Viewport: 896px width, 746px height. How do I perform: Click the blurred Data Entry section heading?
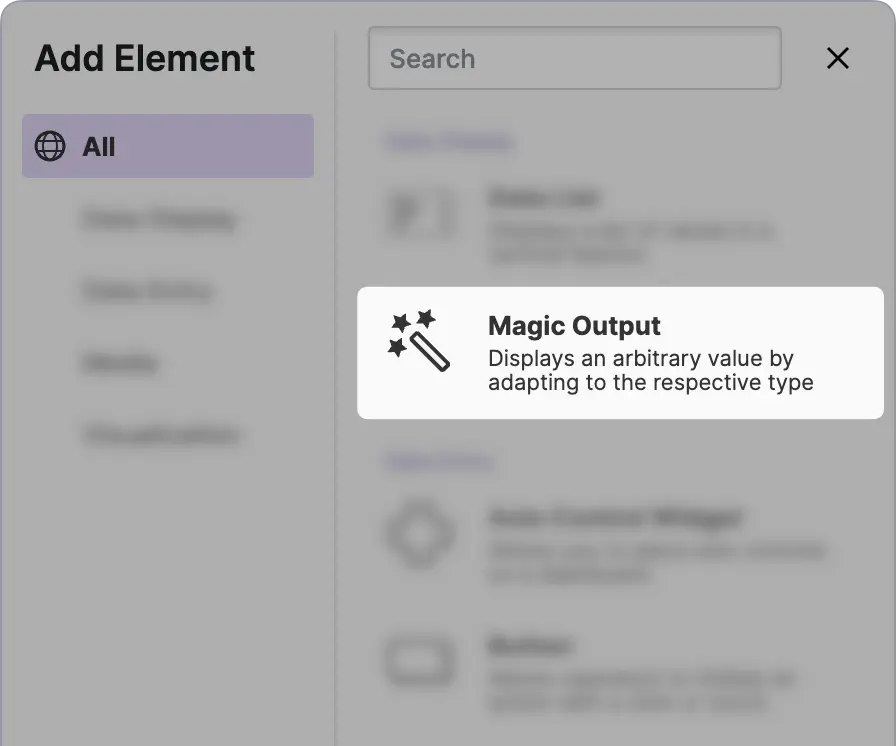click(438, 461)
